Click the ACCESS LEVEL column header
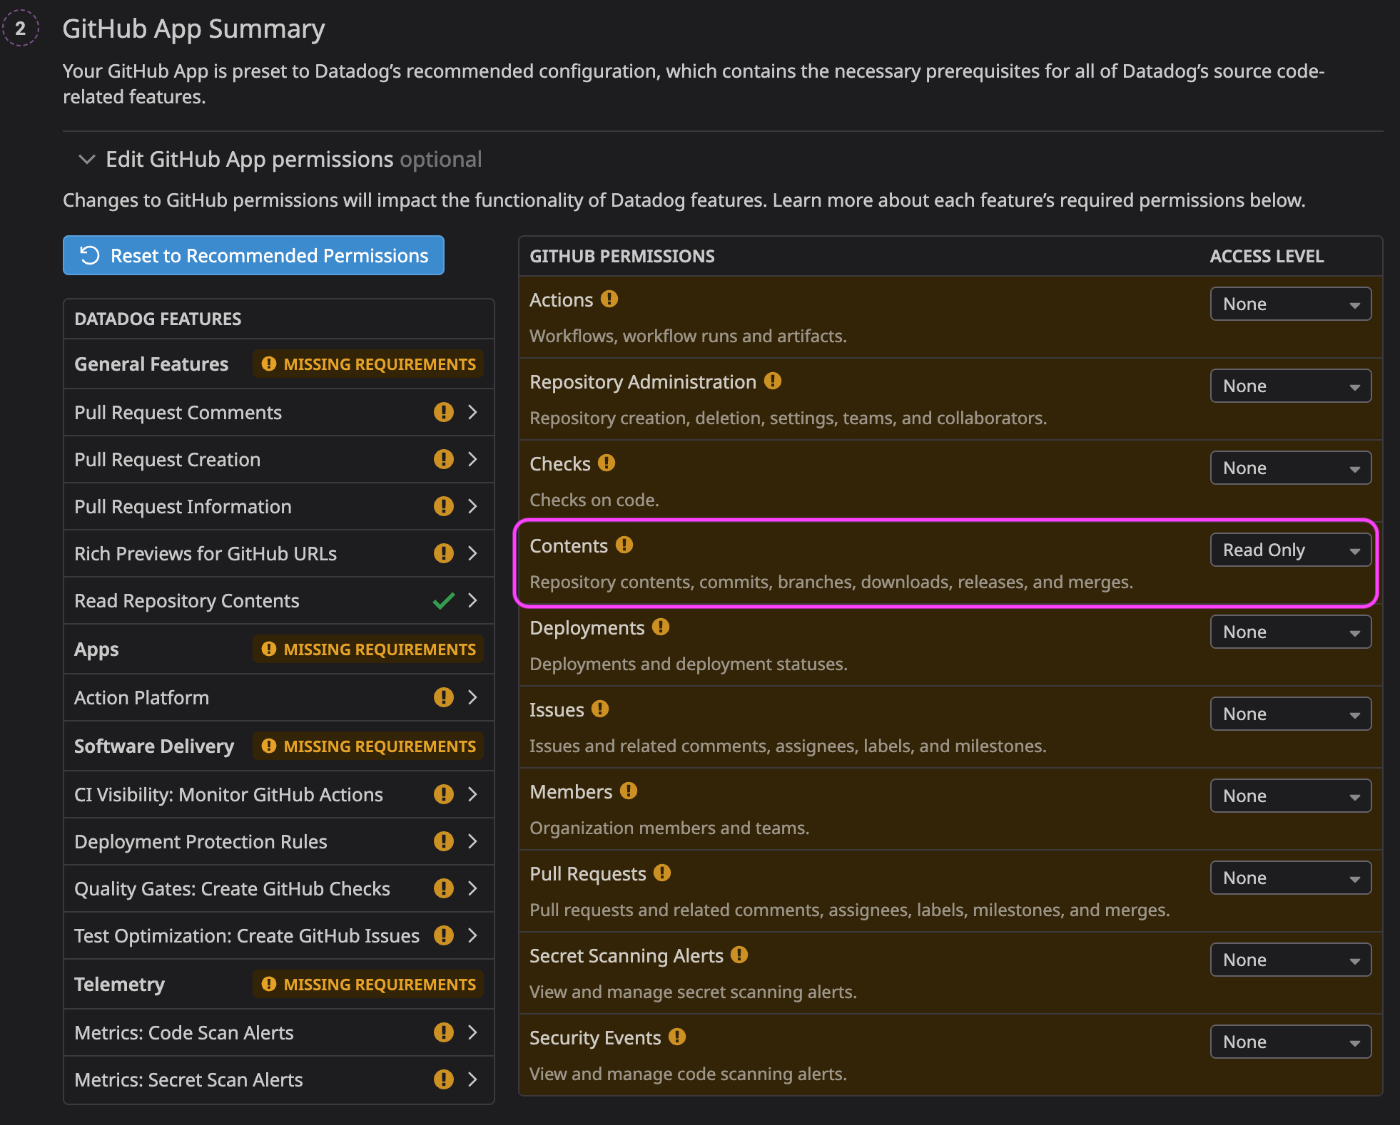This screenshot has width=1400, height=1125. click(x=1267, y=256)
